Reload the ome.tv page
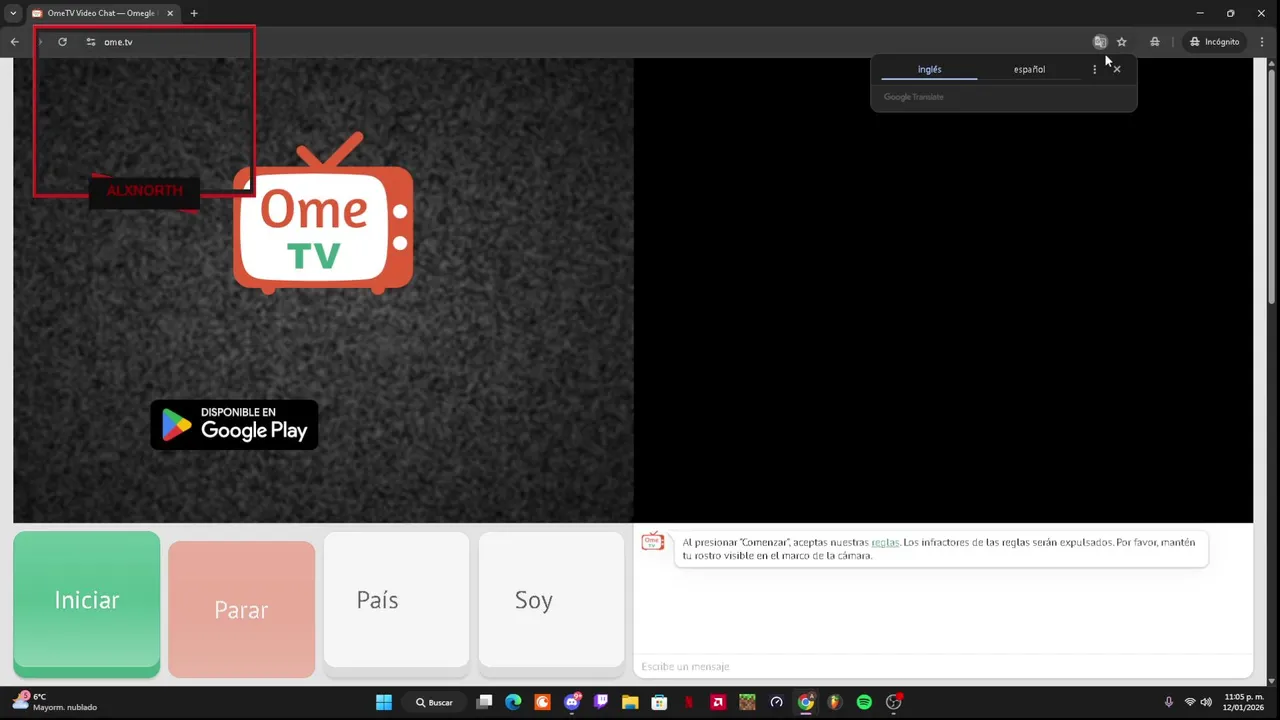 62,42
